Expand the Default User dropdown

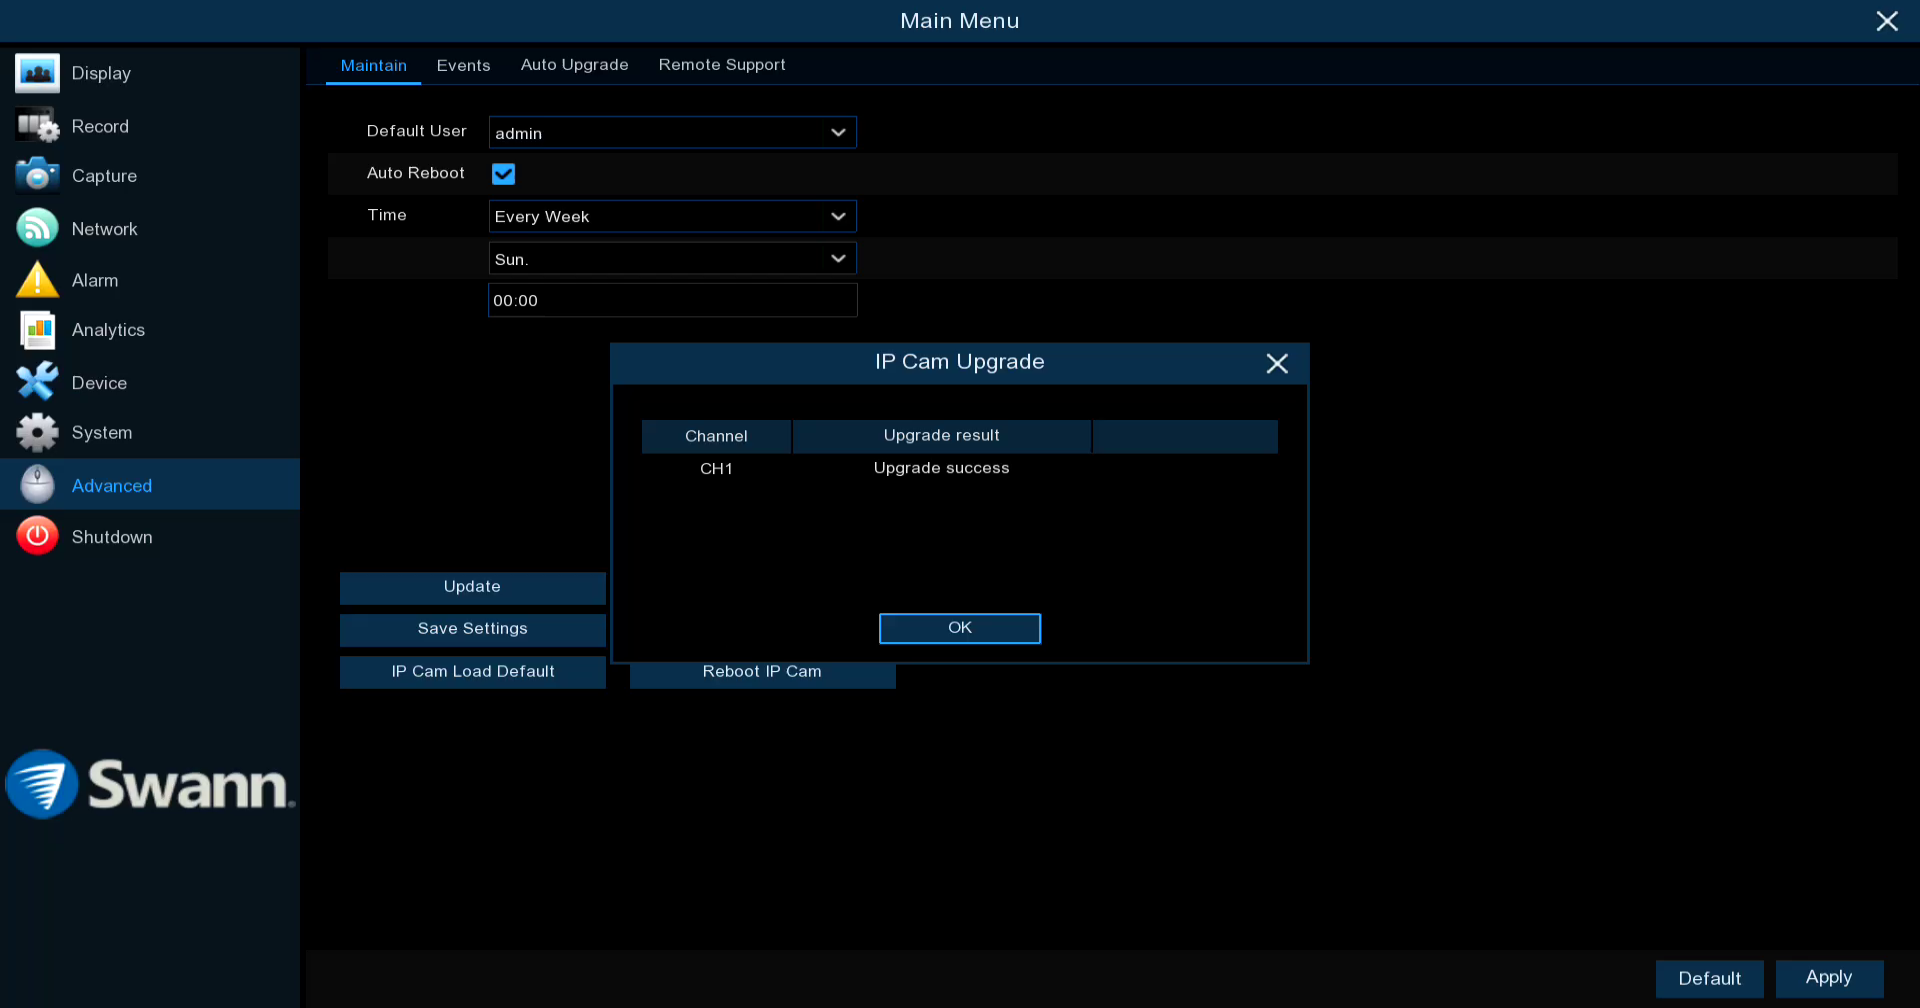(x=672, y=132)
